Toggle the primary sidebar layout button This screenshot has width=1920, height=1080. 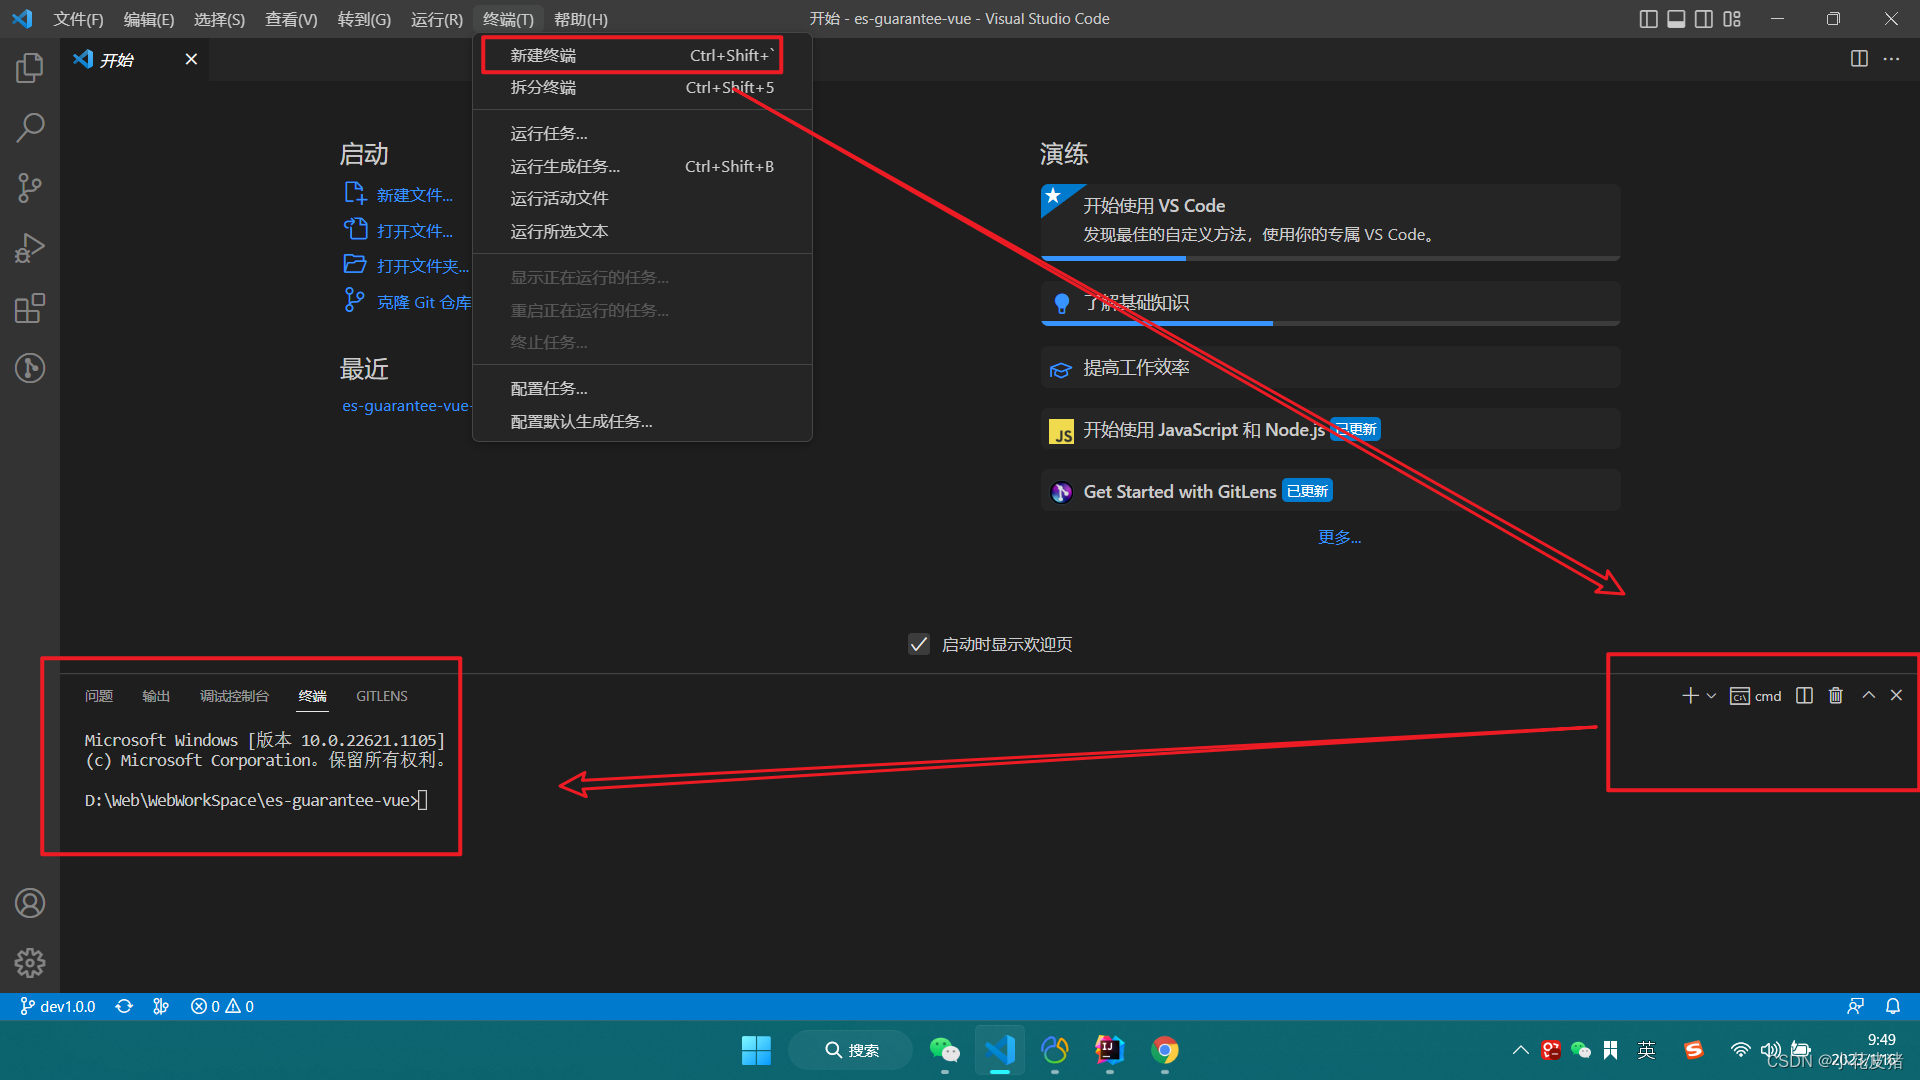(x=1648, y=19)
